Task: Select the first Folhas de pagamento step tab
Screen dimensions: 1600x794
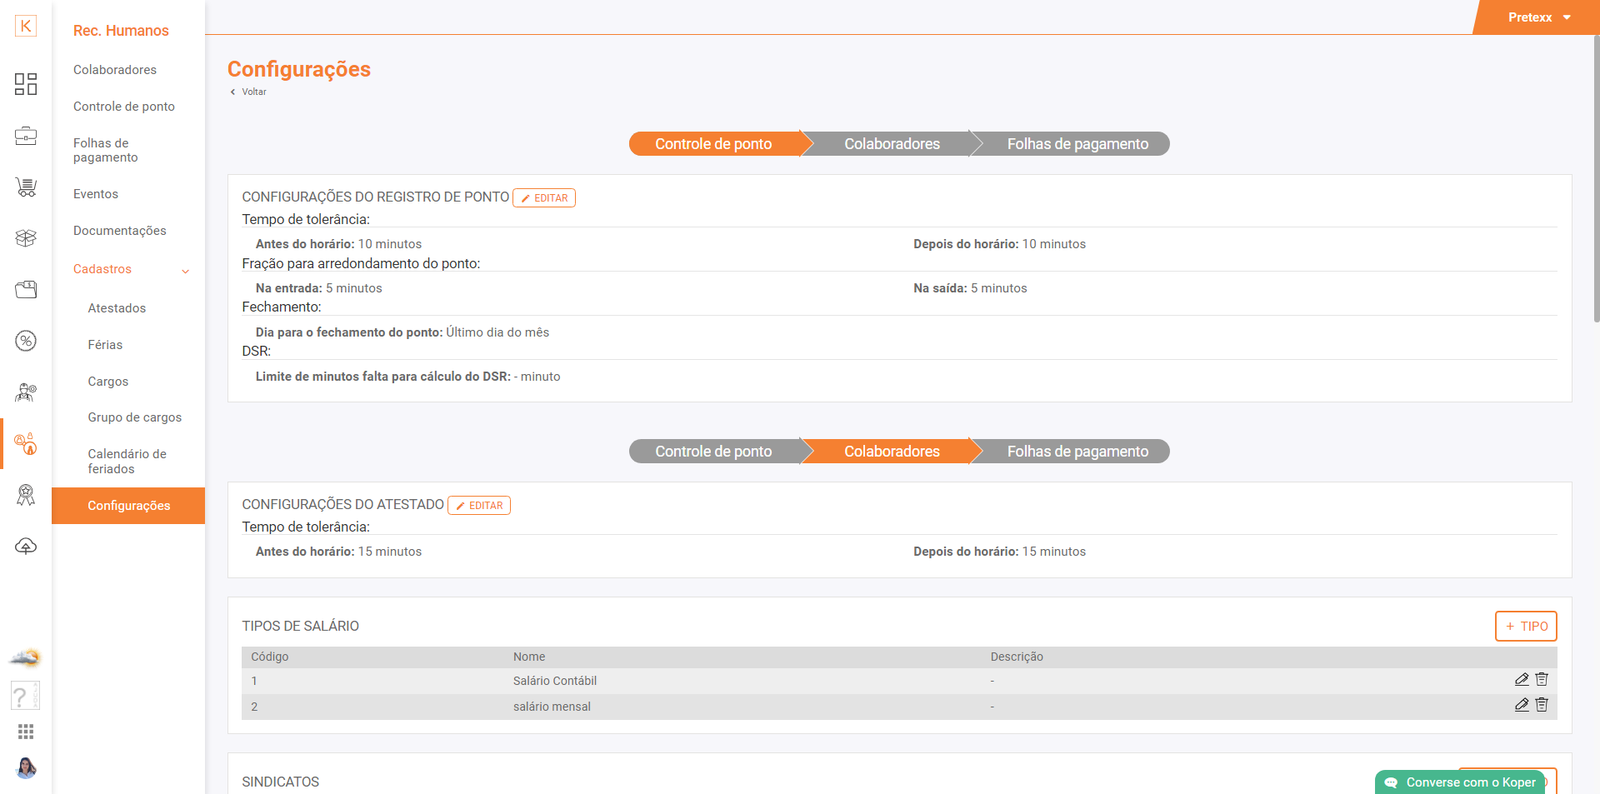Action: 1076,144
